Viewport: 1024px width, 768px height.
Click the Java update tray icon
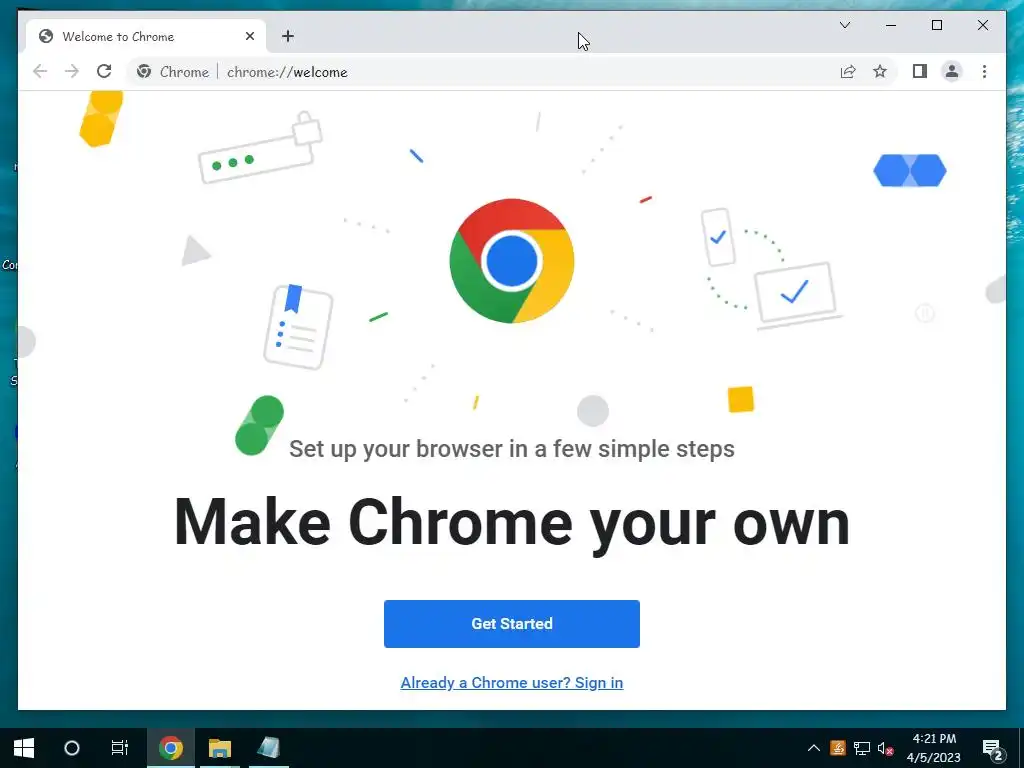(838, 748)
